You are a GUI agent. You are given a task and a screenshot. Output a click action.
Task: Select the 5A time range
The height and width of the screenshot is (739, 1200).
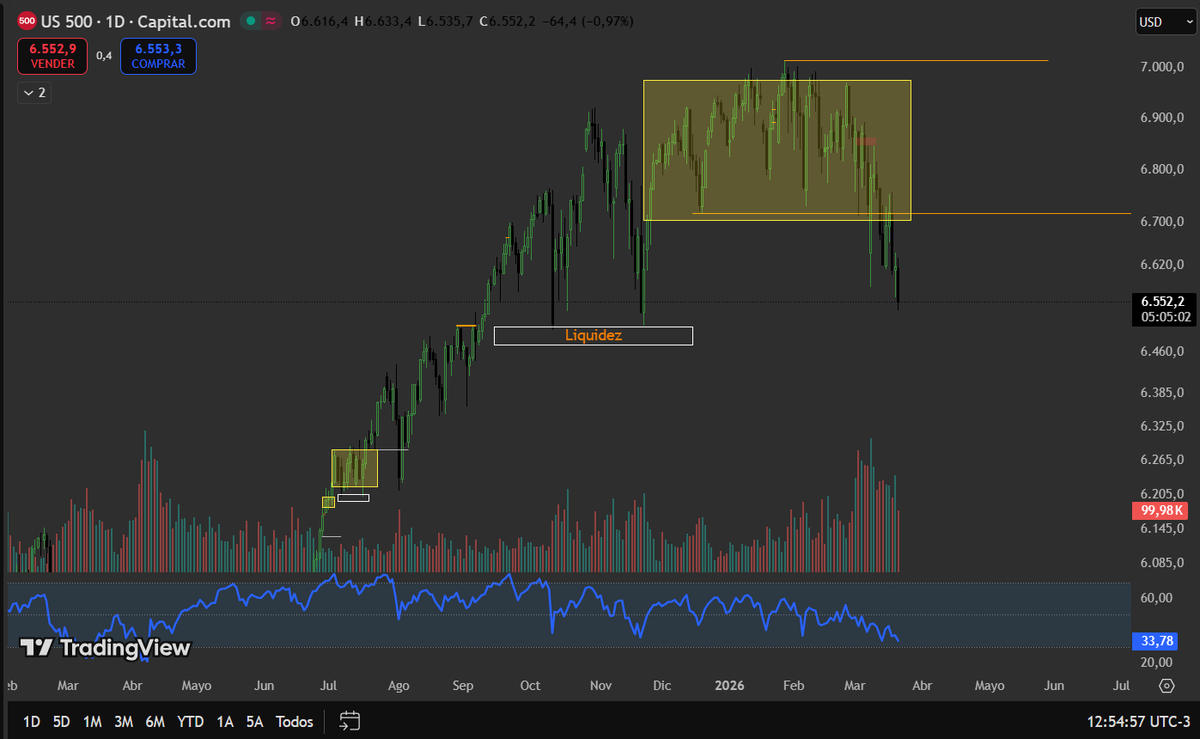255,722
